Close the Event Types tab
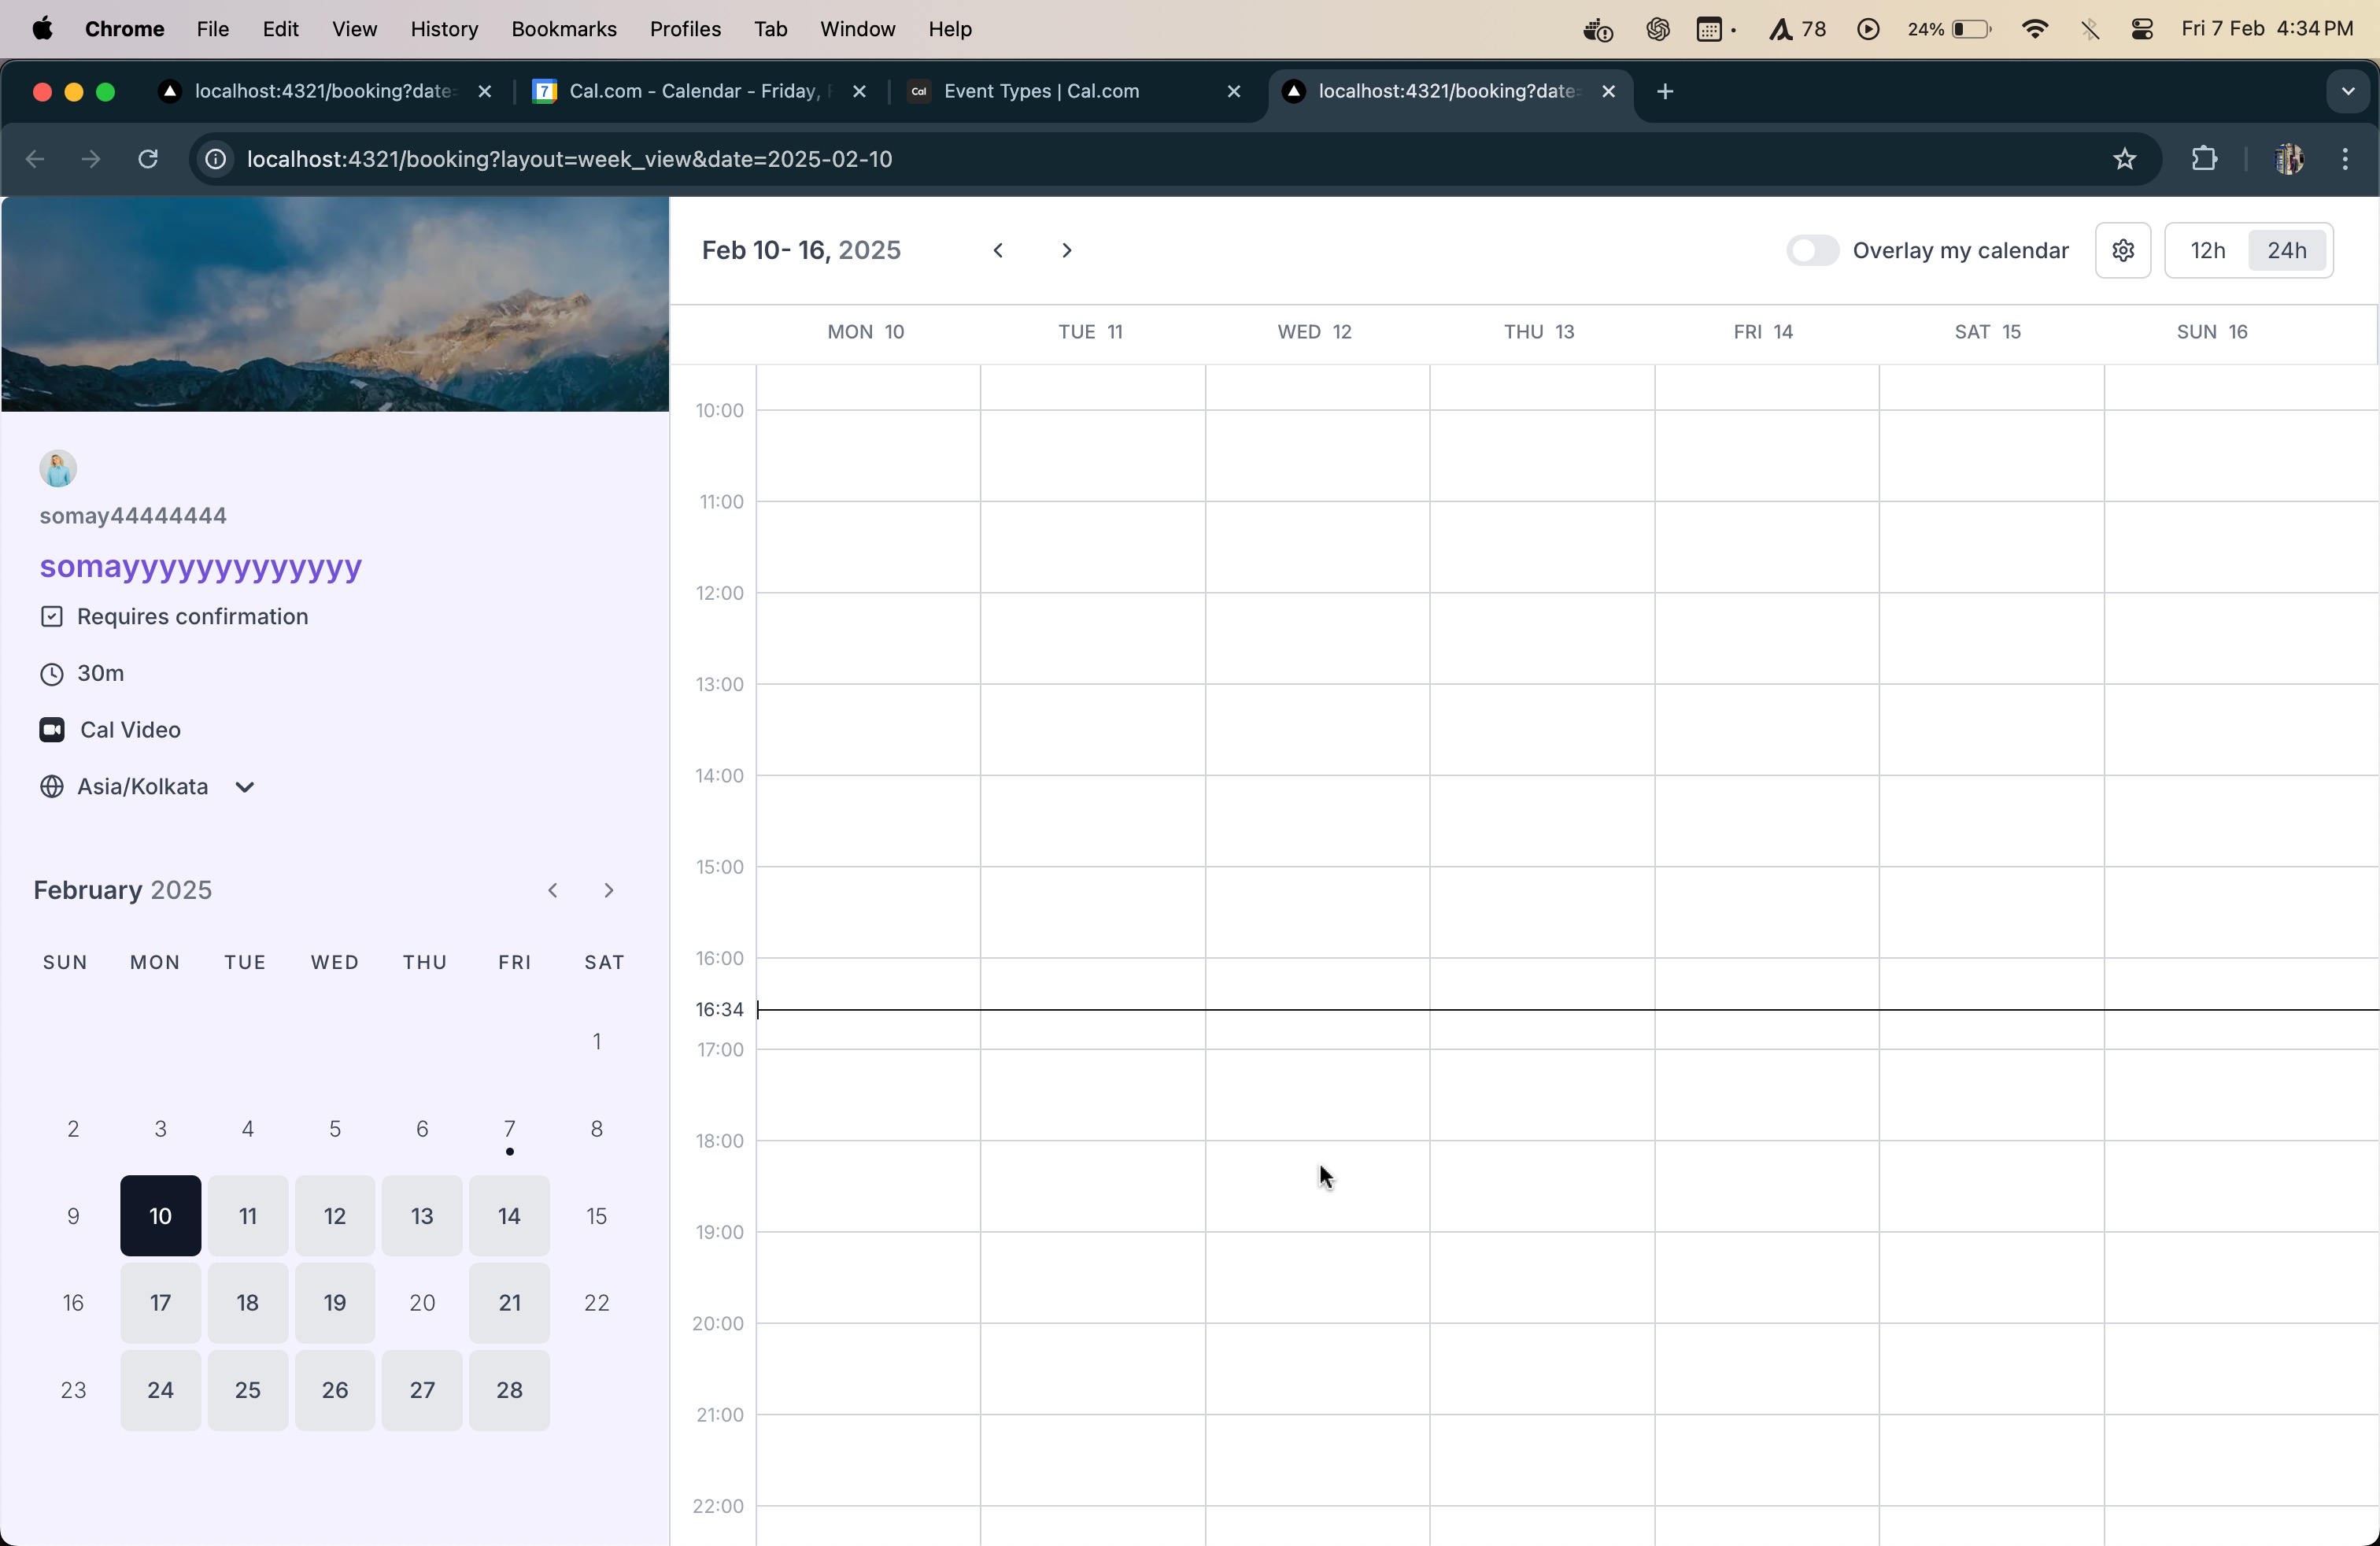 coord(1234,92)
